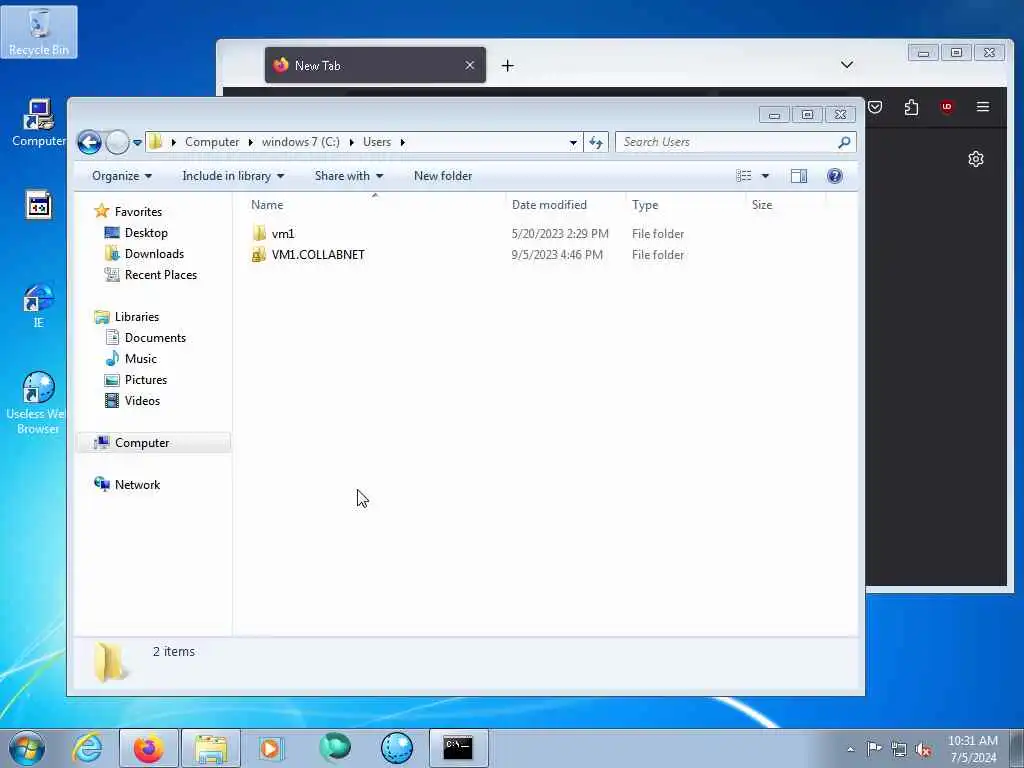Select Computer in navigation pane

coord(142,443)
